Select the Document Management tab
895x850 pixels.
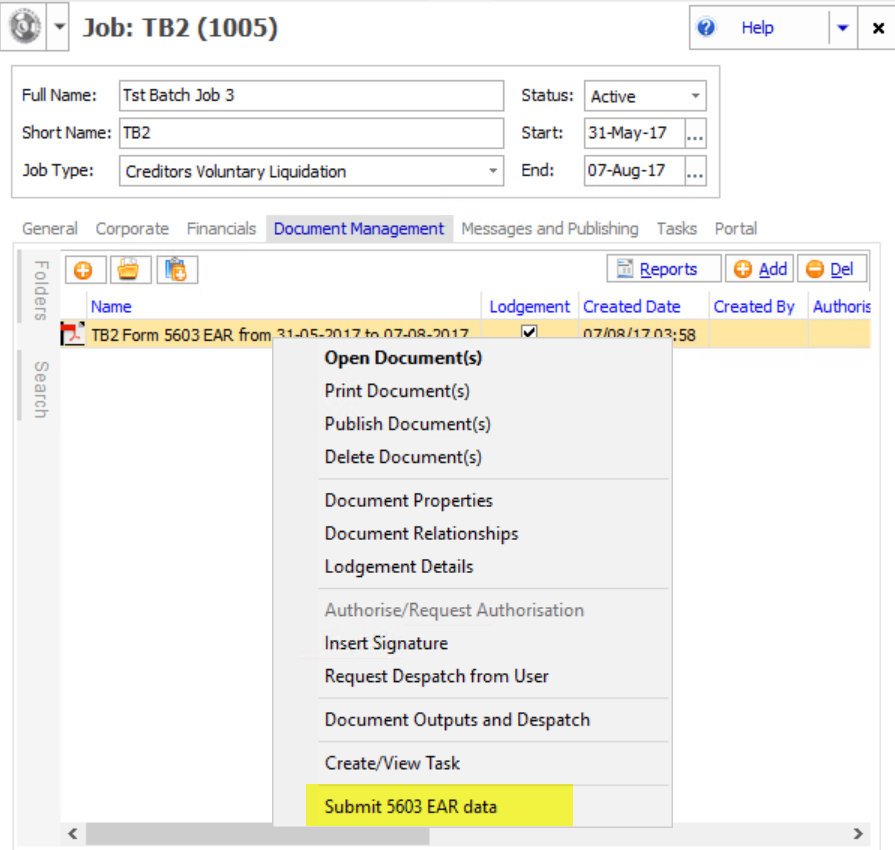(359, 229)
